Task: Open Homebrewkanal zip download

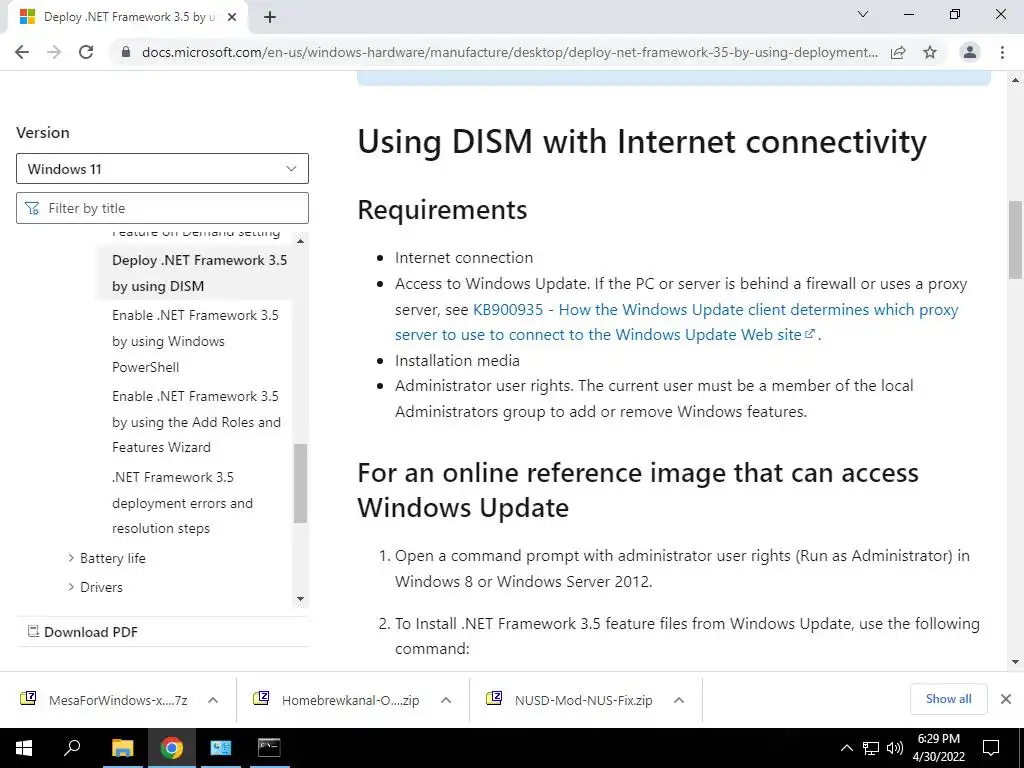Action: [x=337, y=700]
